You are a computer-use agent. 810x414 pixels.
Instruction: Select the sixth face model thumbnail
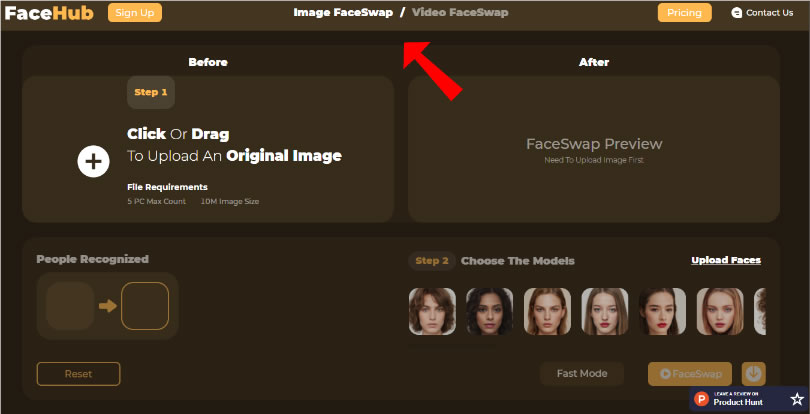click(x=720, y=312)
